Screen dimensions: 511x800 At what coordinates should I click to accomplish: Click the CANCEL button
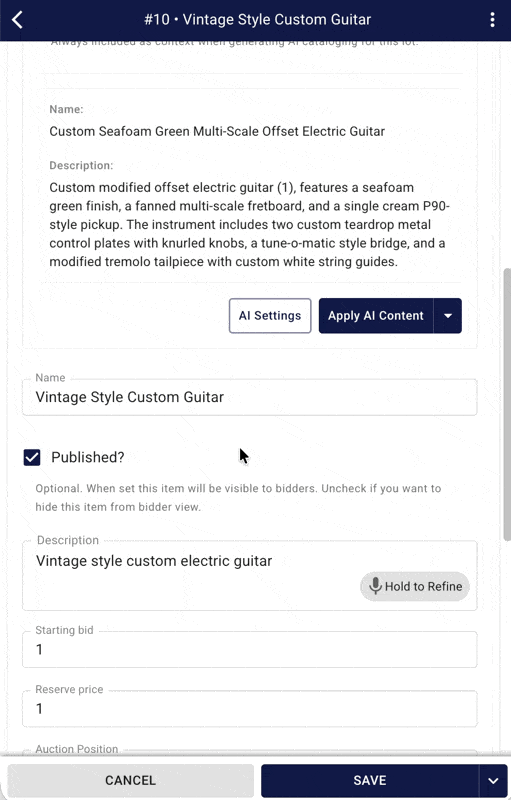tap(130, 780)
